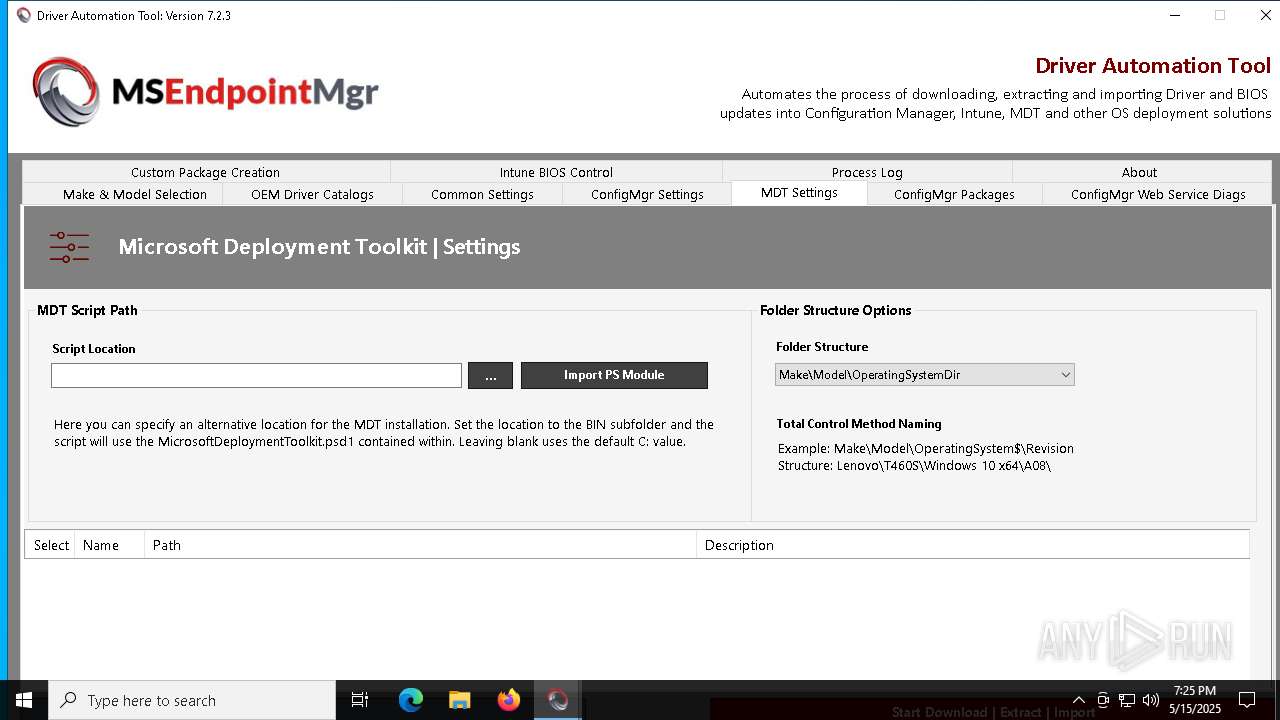Image resolution: width=1280 pixels, height=720 pixels.
Task: Click the app icon in title bar
Action: 24,15
